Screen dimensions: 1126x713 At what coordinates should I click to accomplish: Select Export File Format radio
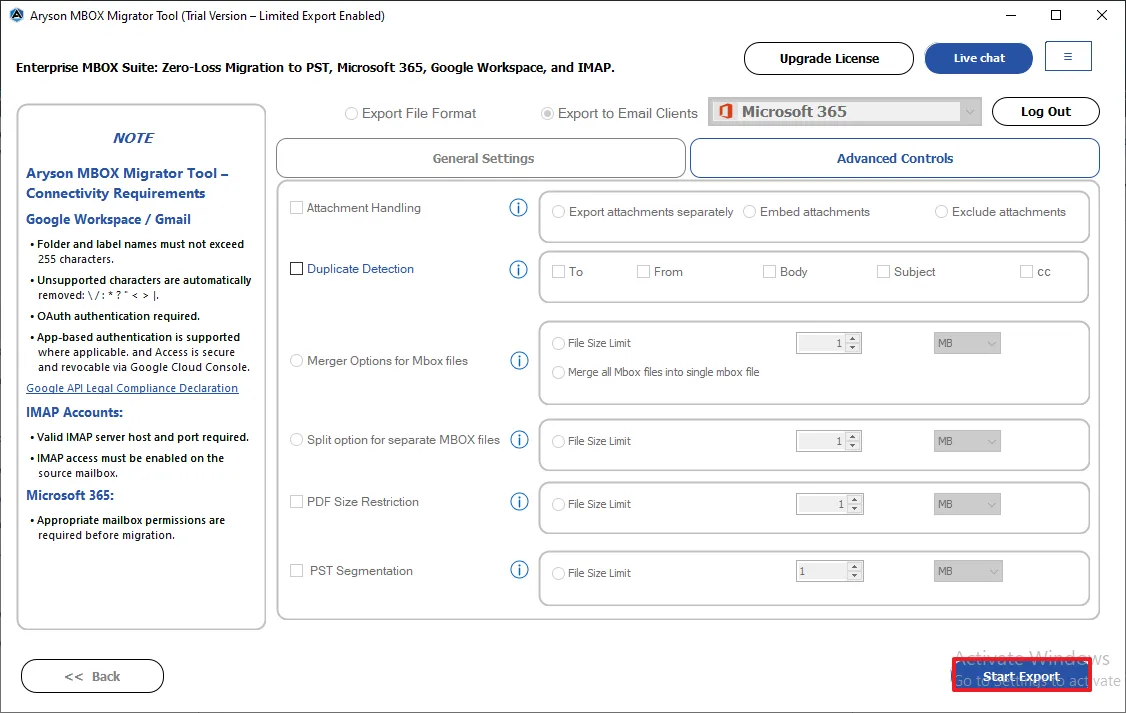(x=351, y=113)
